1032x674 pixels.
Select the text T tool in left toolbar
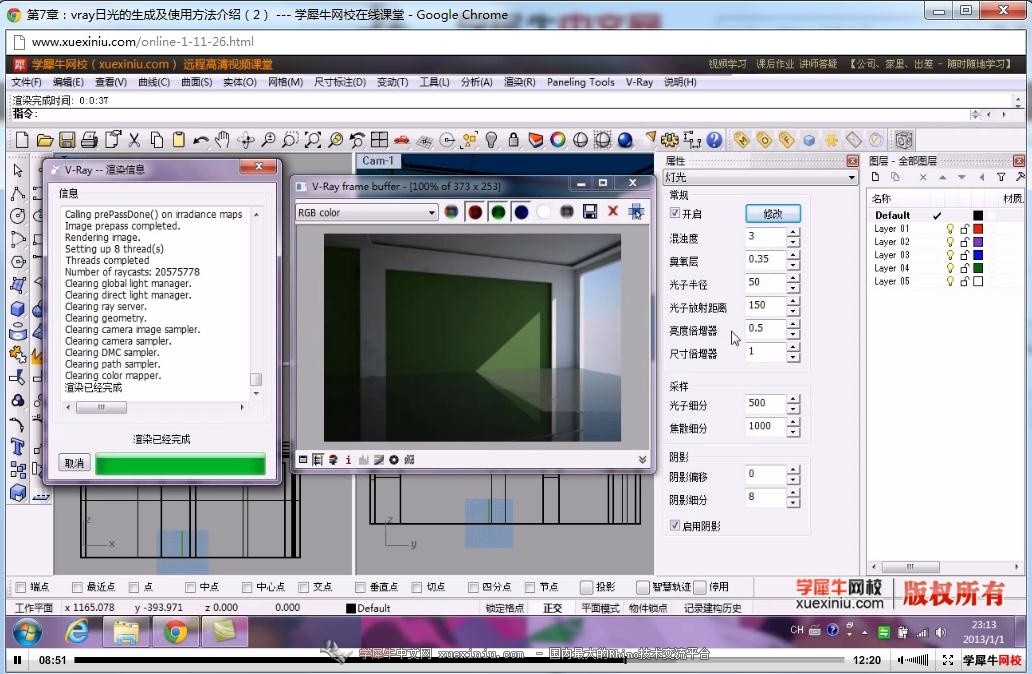tap(18, 447)
